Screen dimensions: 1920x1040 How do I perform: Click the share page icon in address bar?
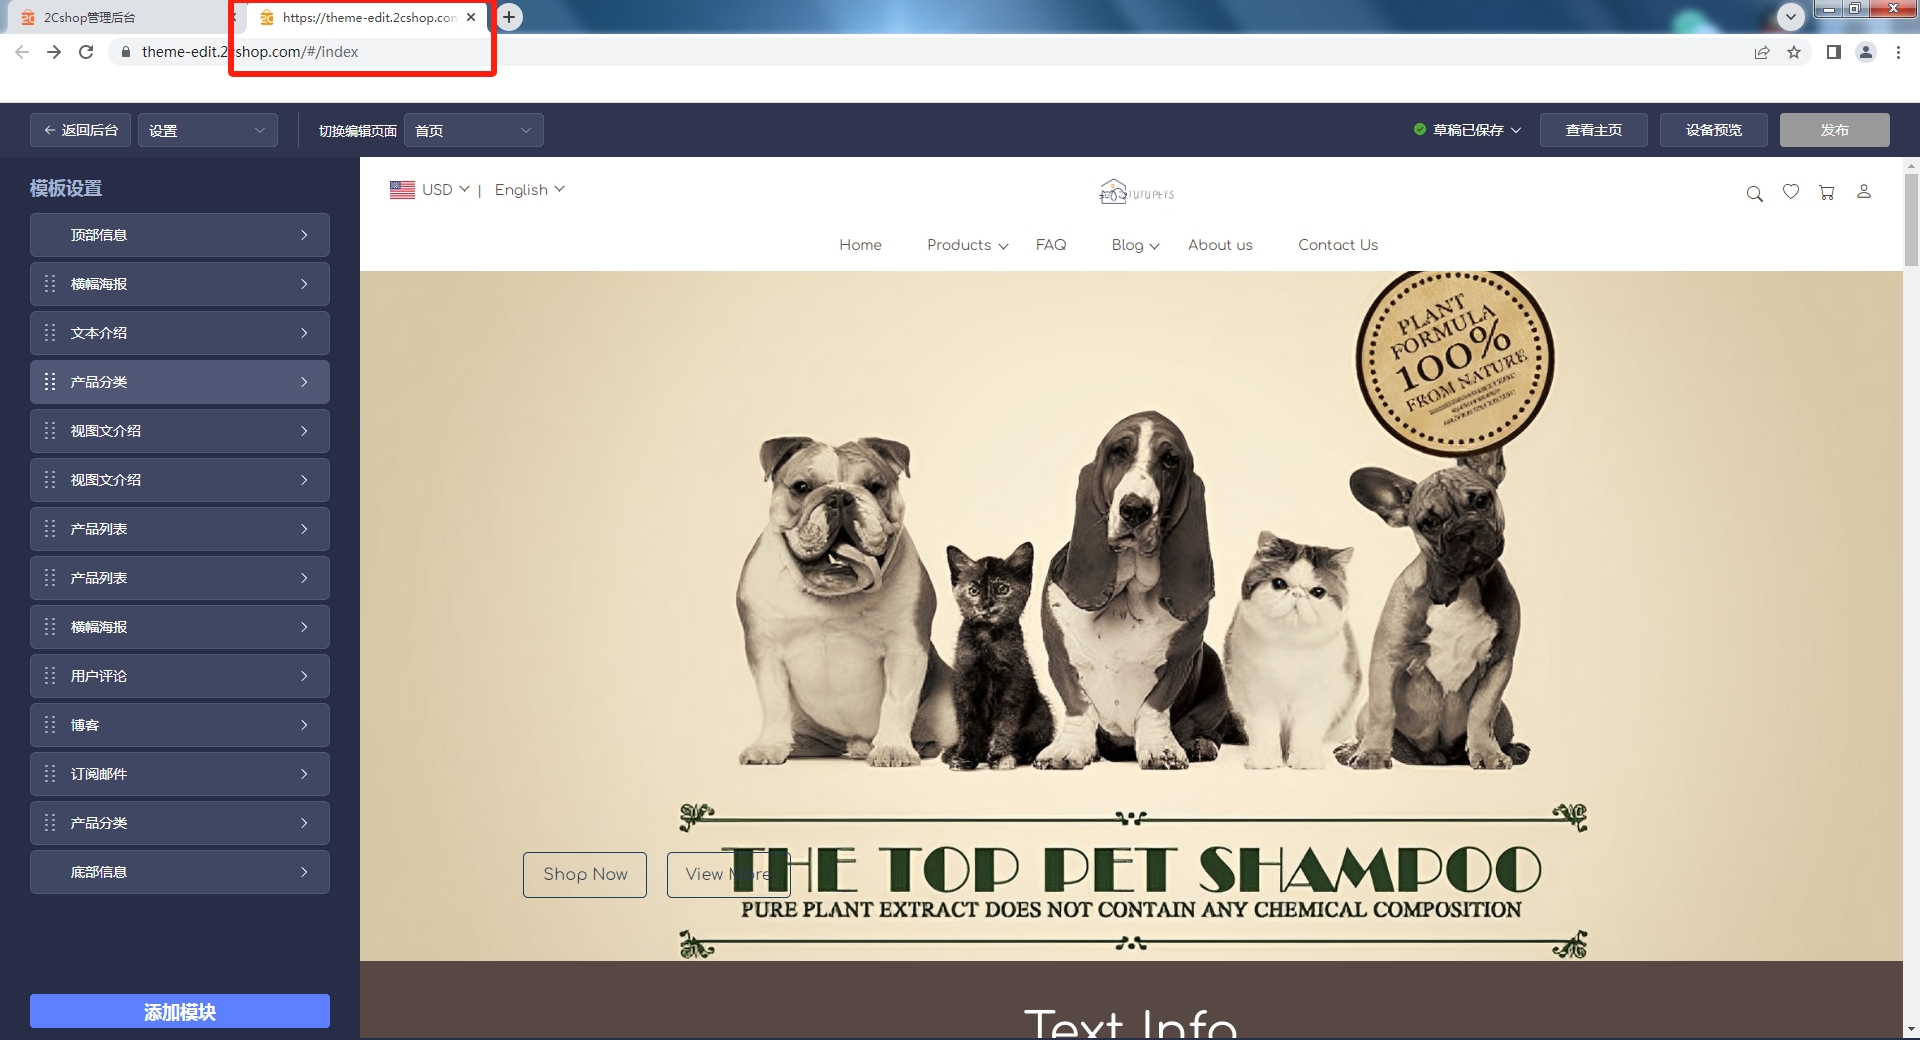(1762, 52)
